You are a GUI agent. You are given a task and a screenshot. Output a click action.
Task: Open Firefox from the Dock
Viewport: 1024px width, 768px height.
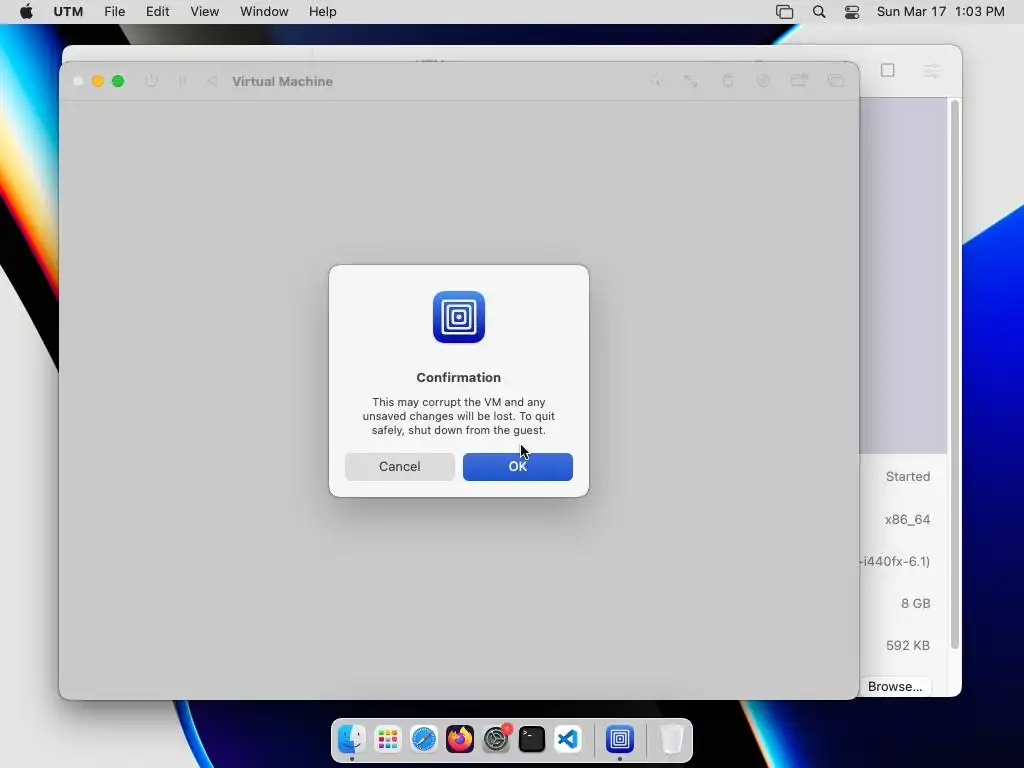(x=460, y=739)
